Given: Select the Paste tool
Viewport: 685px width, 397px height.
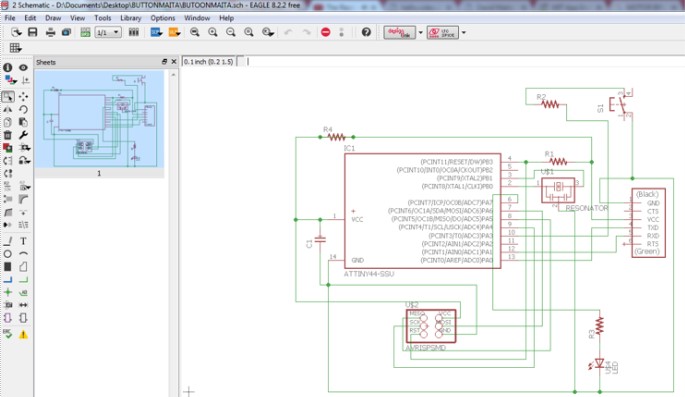Looking at the screenshot, I should 24,122.
